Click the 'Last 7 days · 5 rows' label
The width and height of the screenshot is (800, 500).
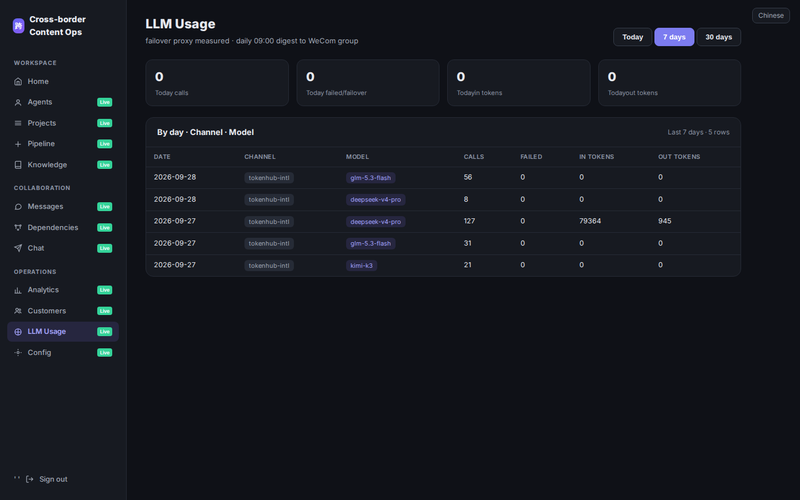click(x=698, y=132)
